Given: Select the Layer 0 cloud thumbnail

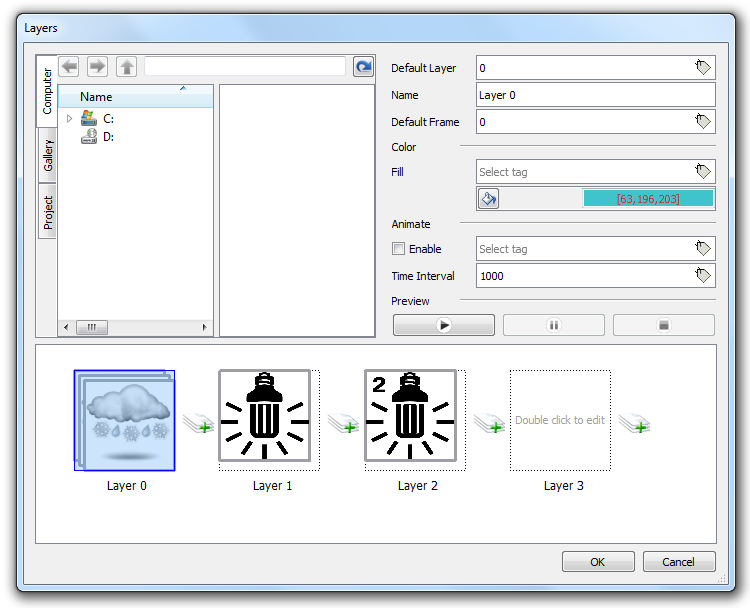Looking at the screenshot, I should tap(124, 420).
